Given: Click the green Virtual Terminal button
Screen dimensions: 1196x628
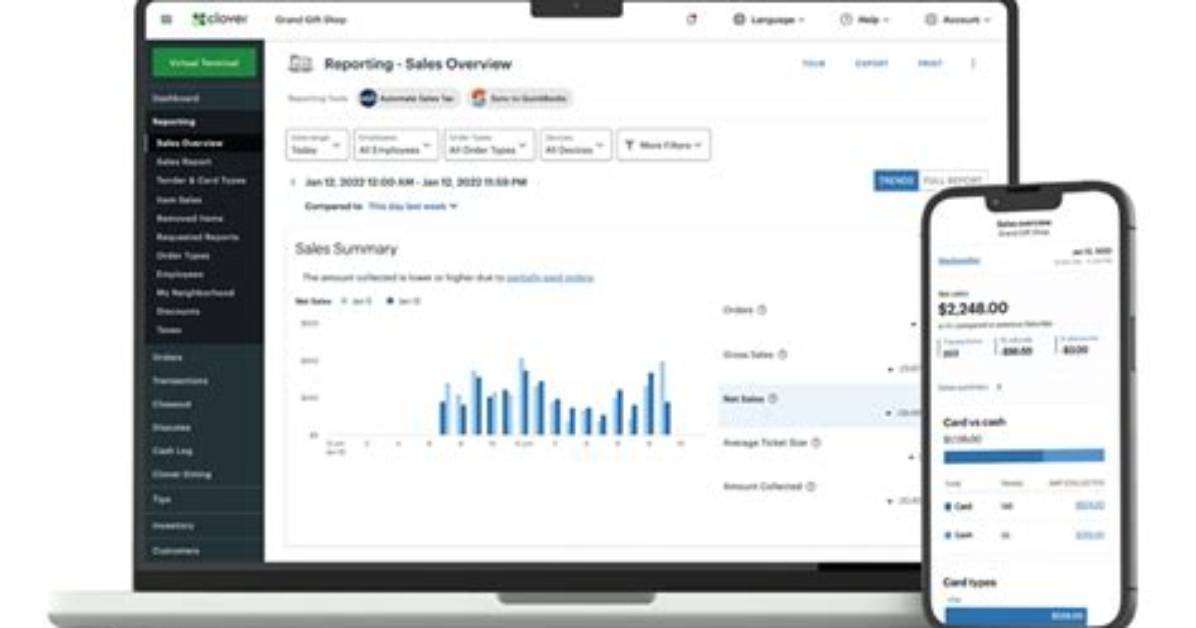Looking at the screenshot, I should 204,63.
